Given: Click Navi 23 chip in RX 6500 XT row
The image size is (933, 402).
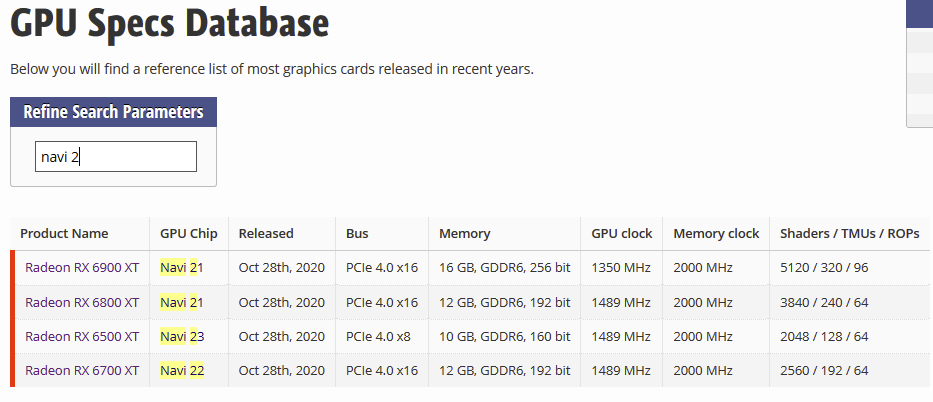Looking at the screenshot, I should point(182,337).
